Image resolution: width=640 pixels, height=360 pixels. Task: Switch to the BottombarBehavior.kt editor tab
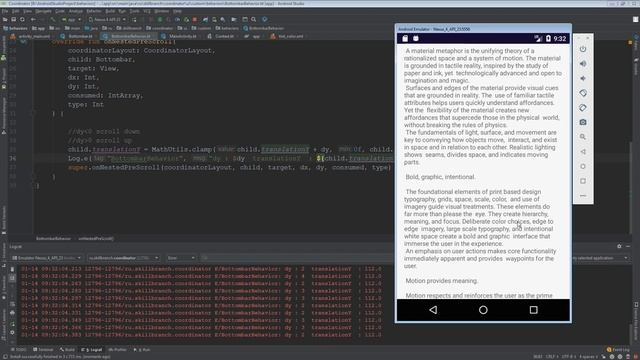pyautogui.click(x=128, y=36)
